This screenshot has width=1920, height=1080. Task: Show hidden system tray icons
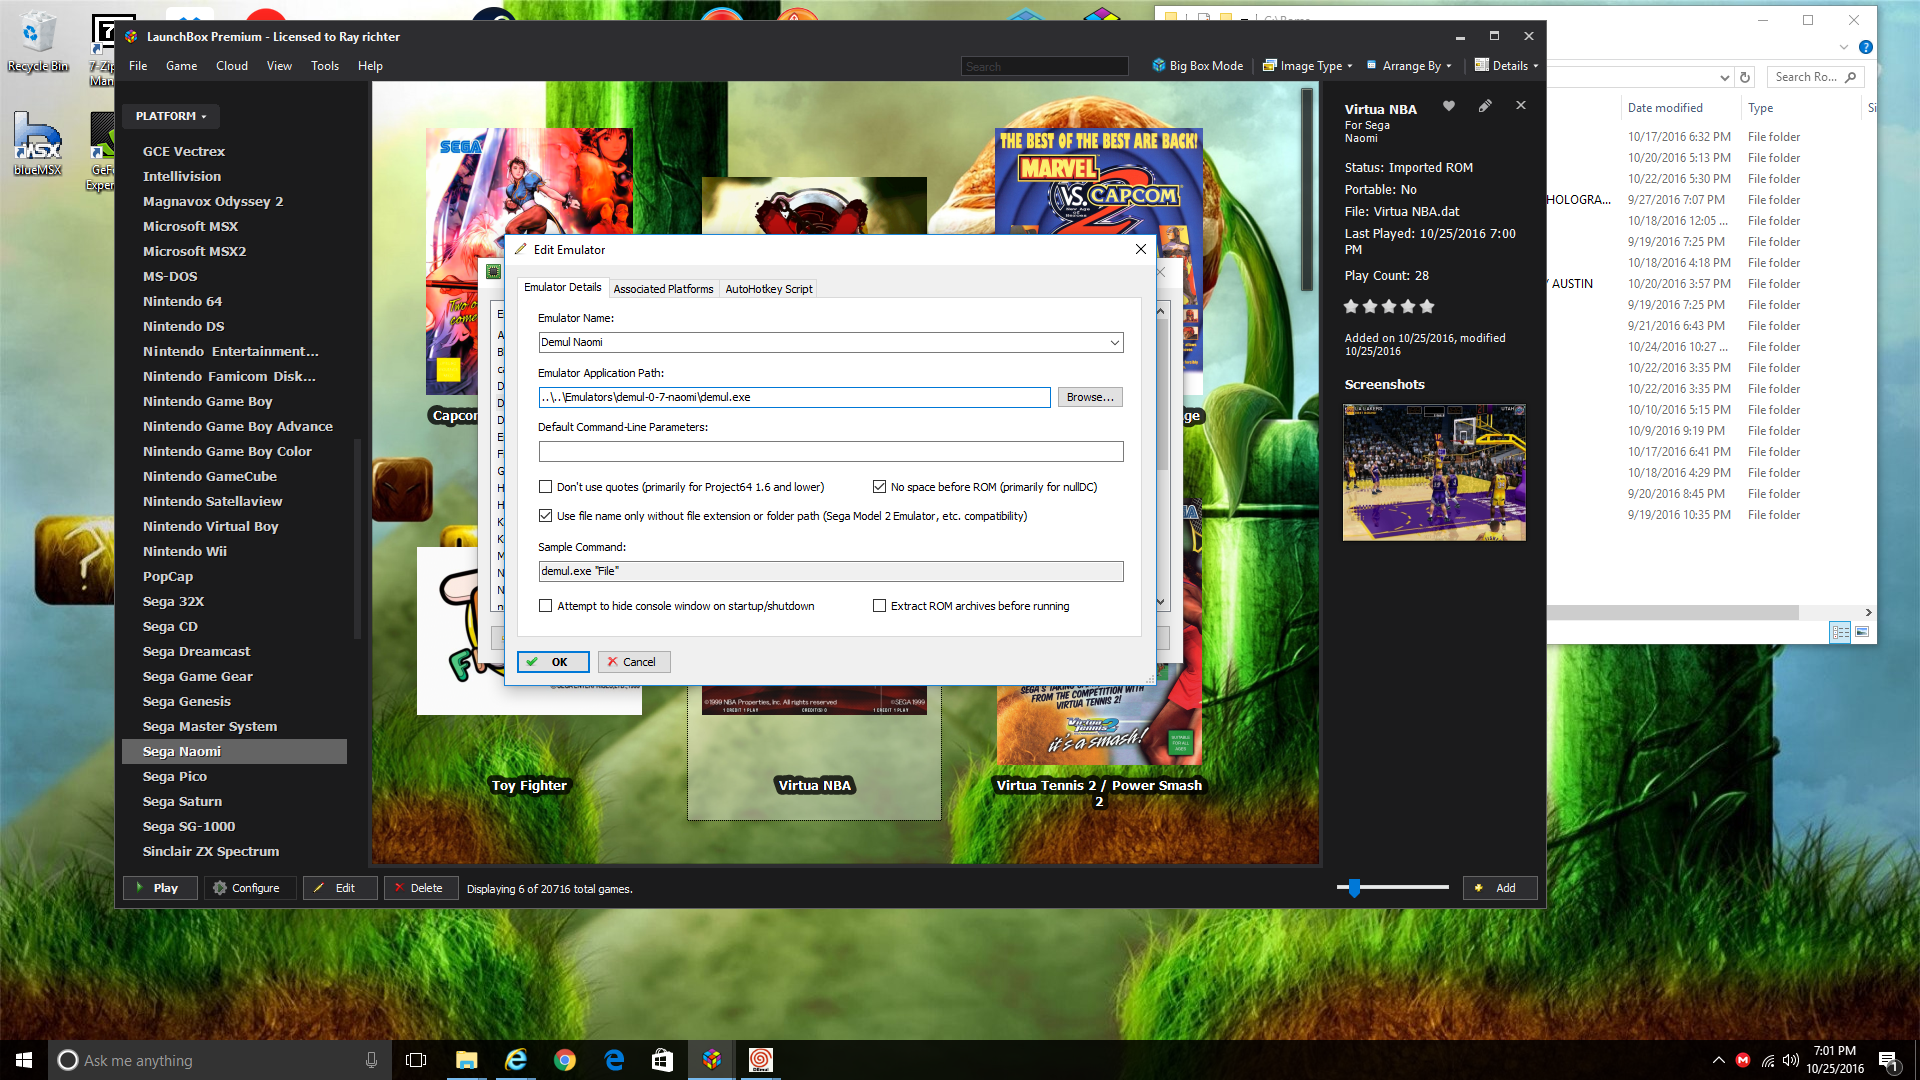point(1718,1060)
